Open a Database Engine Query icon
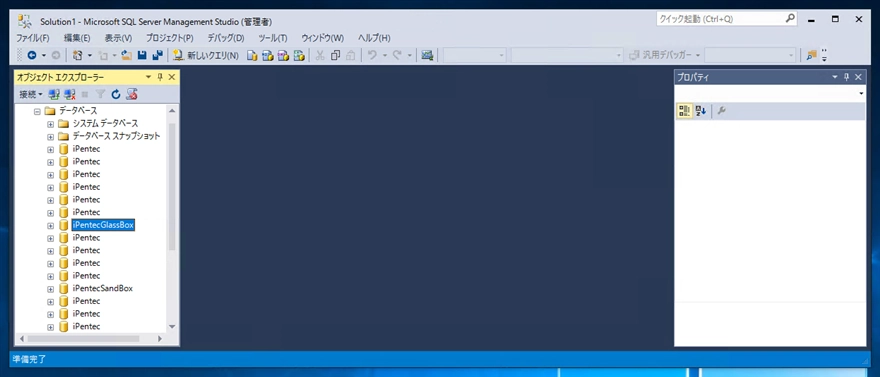This screenshot has width=880, height=377. [253, 56]
